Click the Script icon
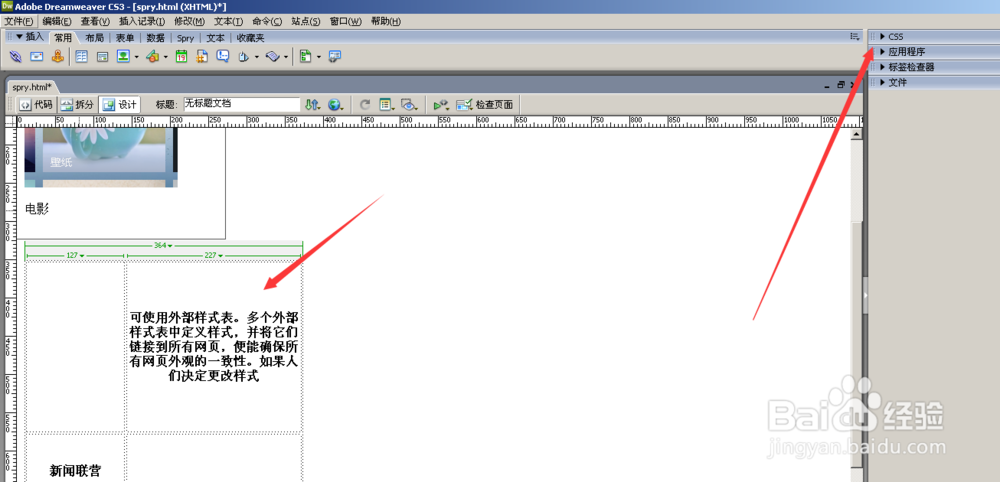This screenshot has width=1000, height=482. [x=272, y=57]
